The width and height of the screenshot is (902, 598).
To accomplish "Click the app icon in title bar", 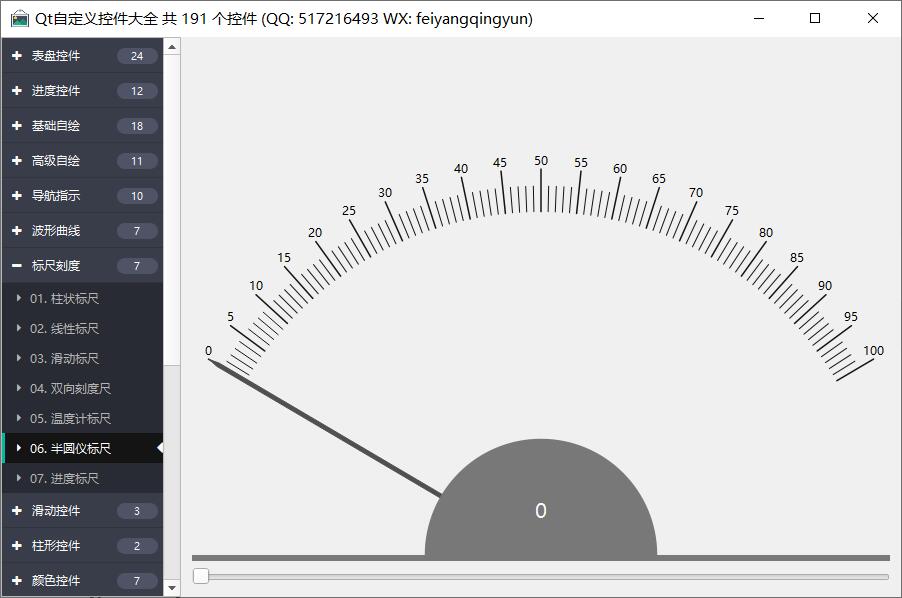I will click(x=19, y=19).
